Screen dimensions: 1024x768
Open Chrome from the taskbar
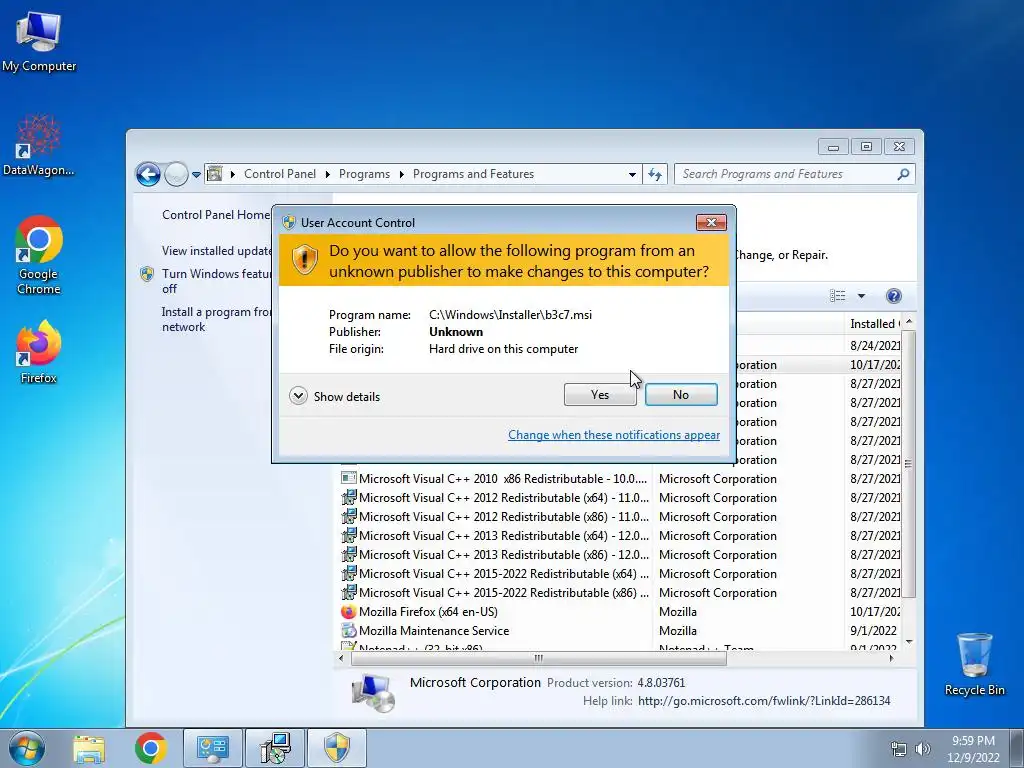(x=151, y=749)
